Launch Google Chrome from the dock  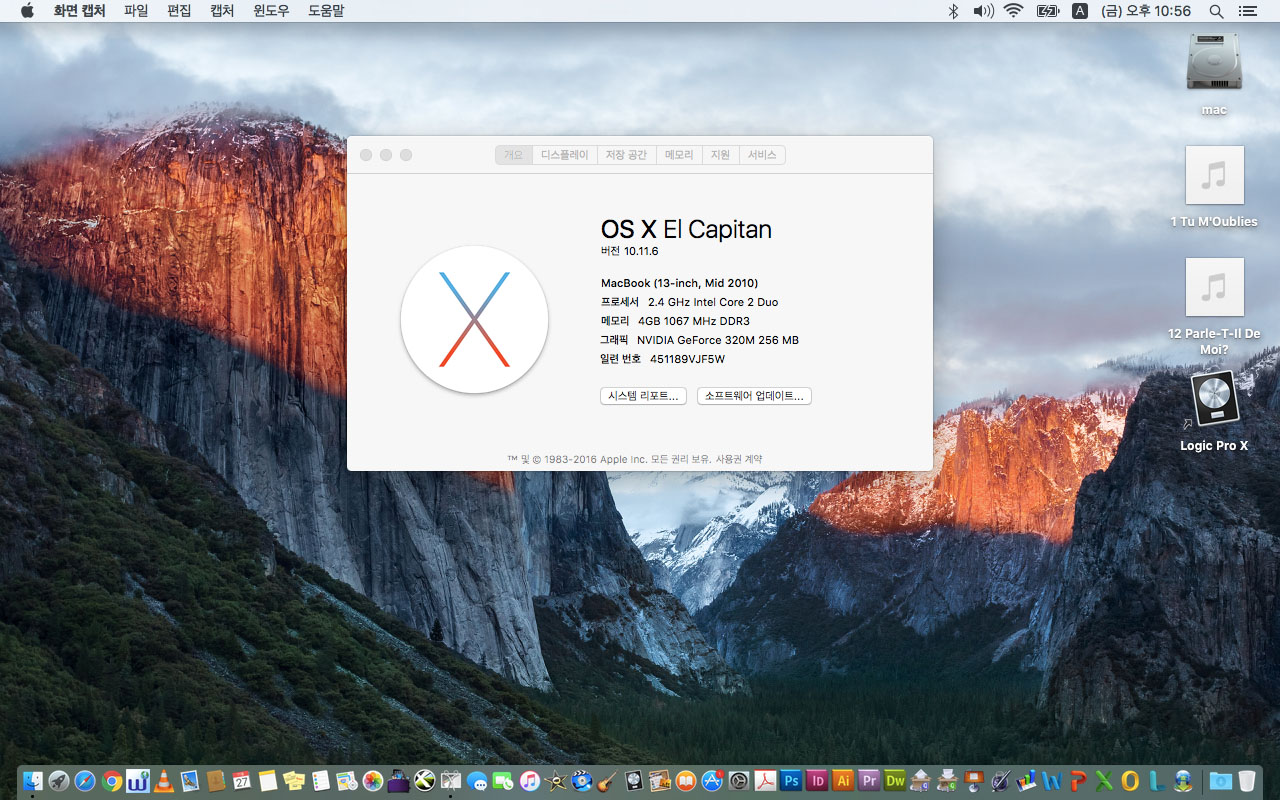[x=112, y=781]
